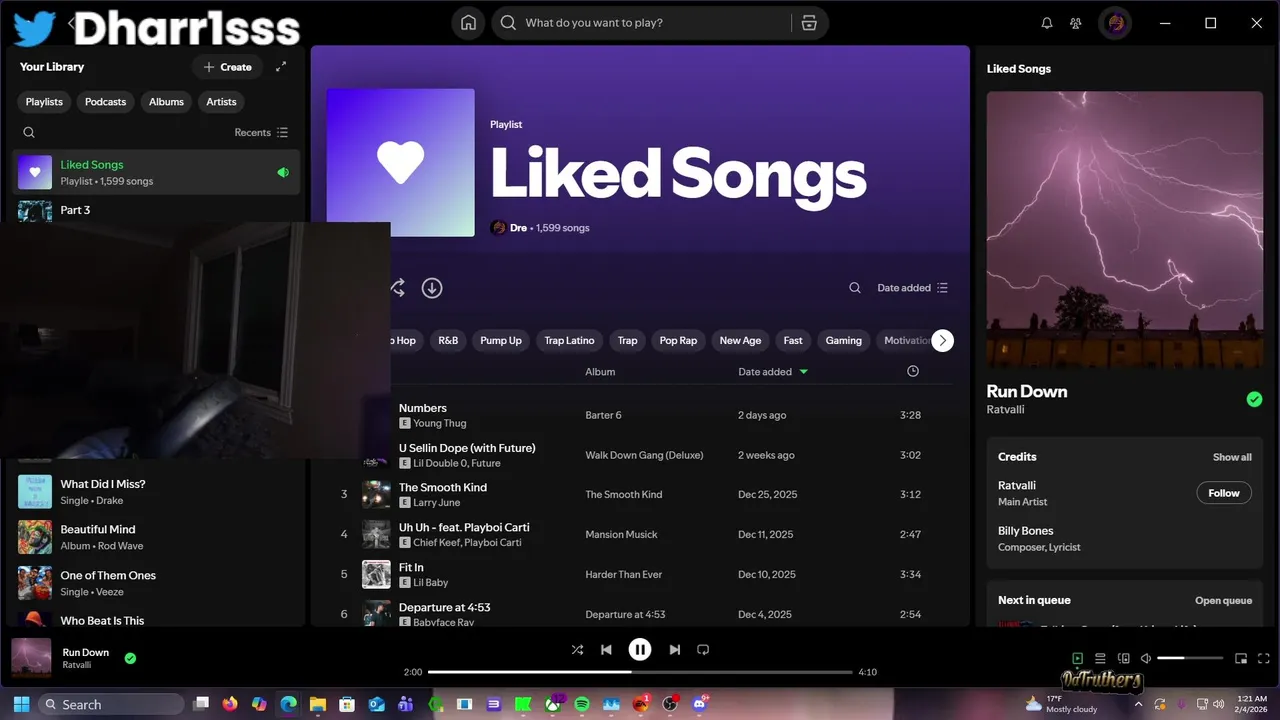Show hidden system tray icons
This screenshot has width=1280, height=720.
1139,704
